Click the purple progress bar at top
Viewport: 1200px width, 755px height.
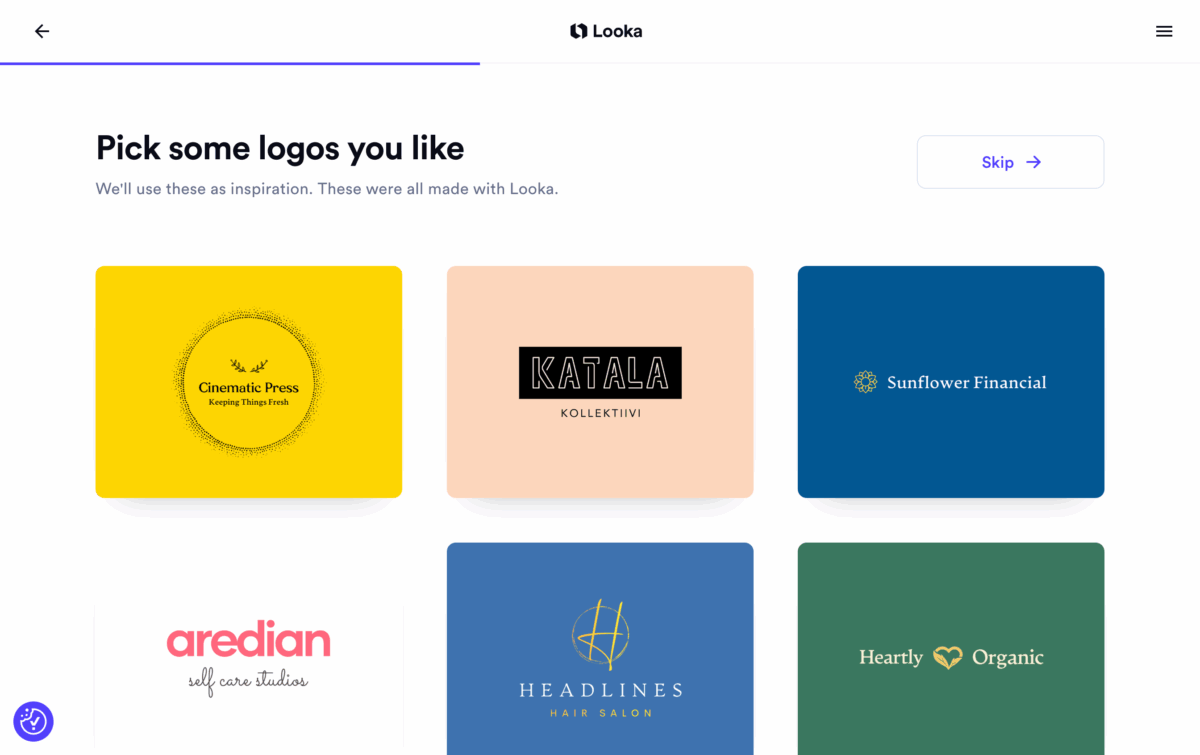(240, 63)
